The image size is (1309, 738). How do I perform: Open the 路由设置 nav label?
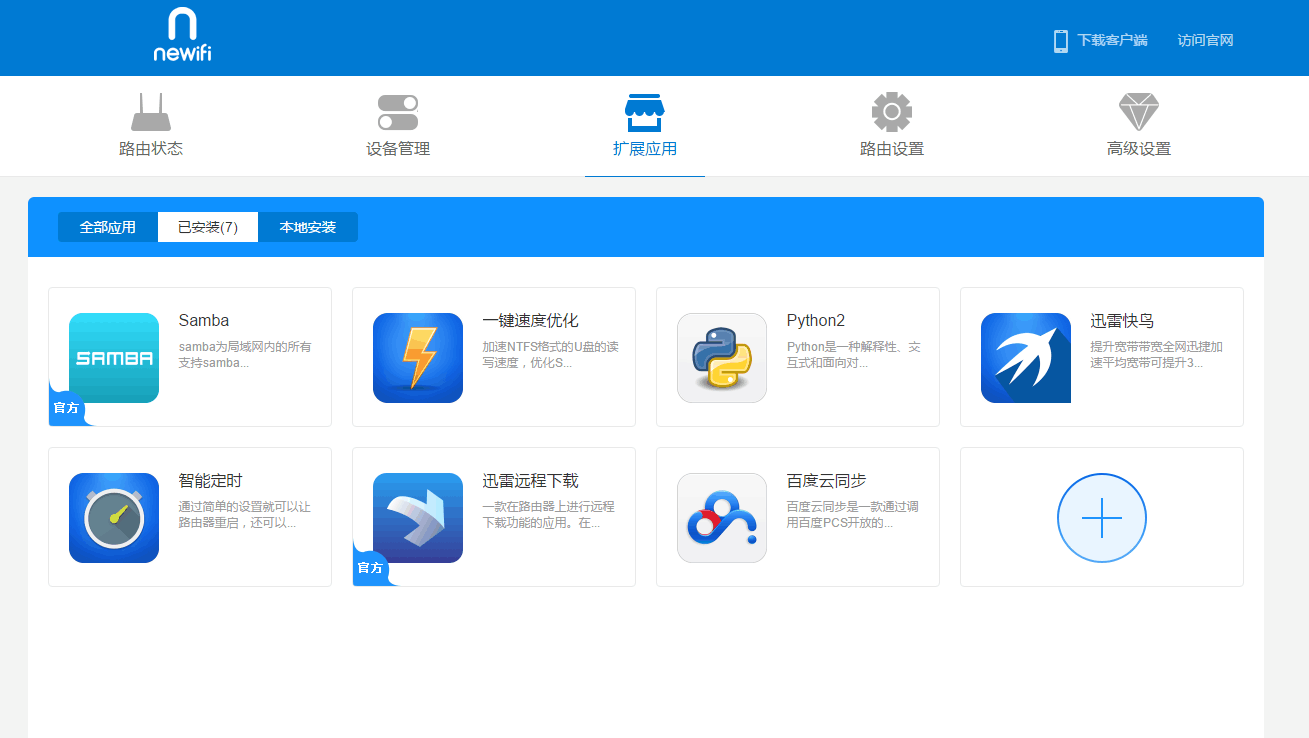coord(892,149)
